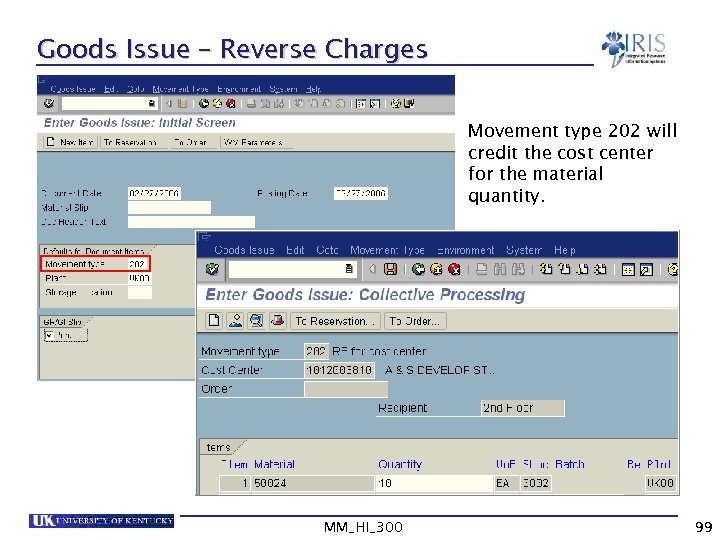Click the Items tab in Collective Processing window

coord(219,447)
